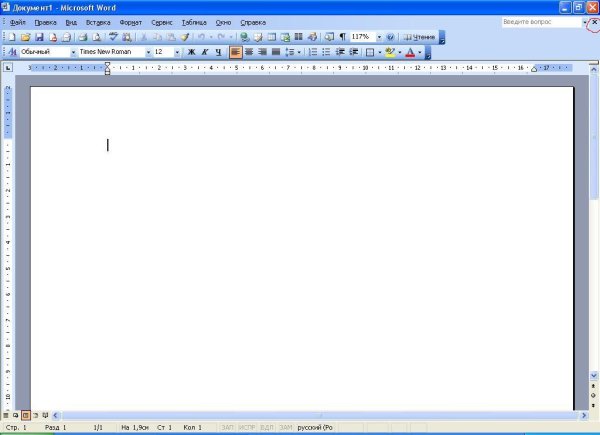Image resolution: width=600 pixels, height=435 pixels.
Task: Open the Правка menu
Action: [46, 23]
